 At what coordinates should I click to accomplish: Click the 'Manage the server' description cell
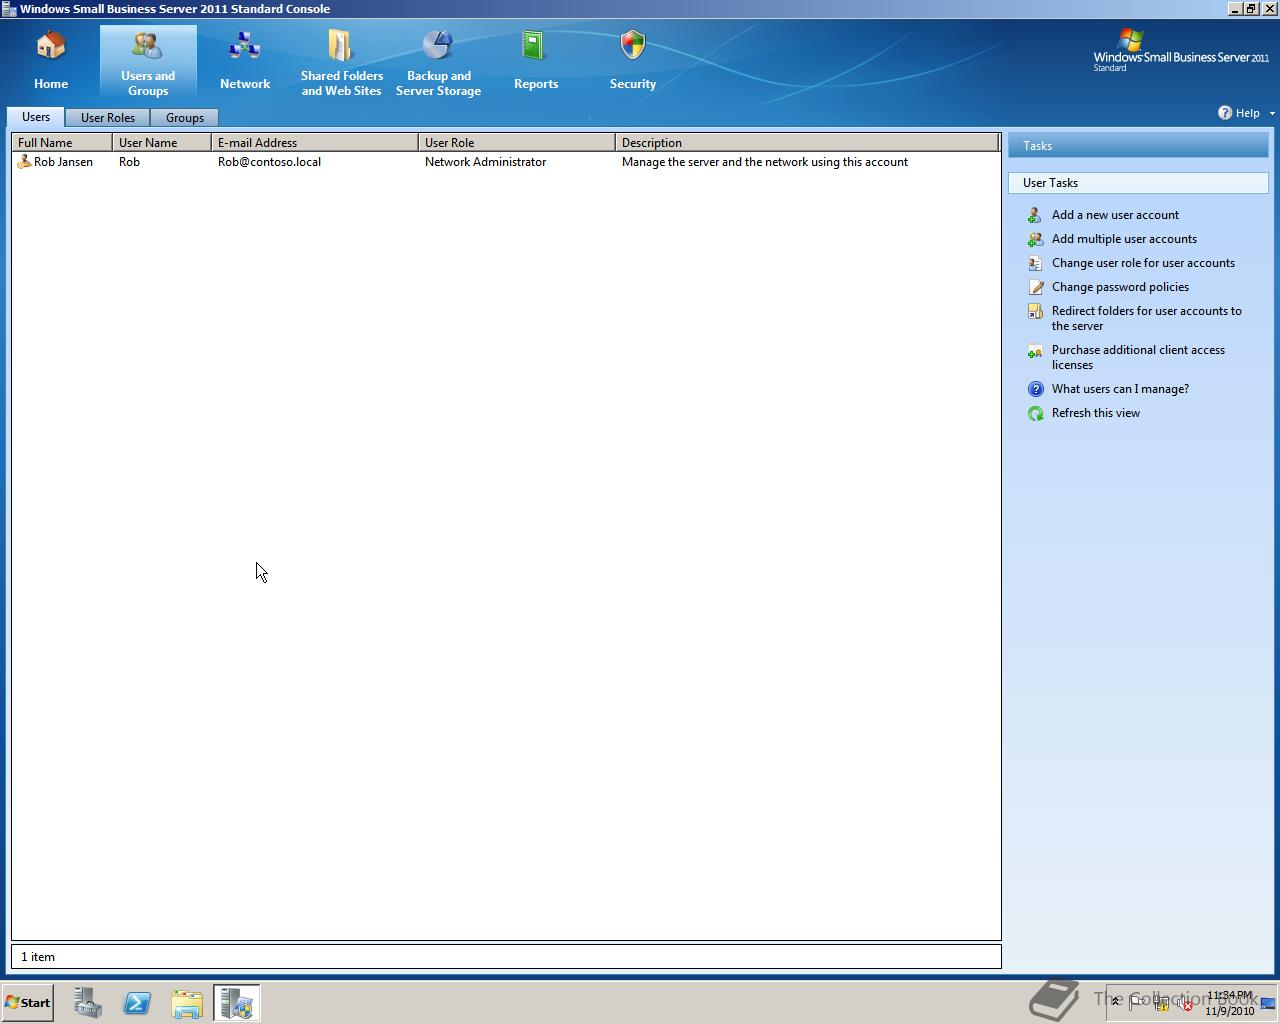coord(765,162)
